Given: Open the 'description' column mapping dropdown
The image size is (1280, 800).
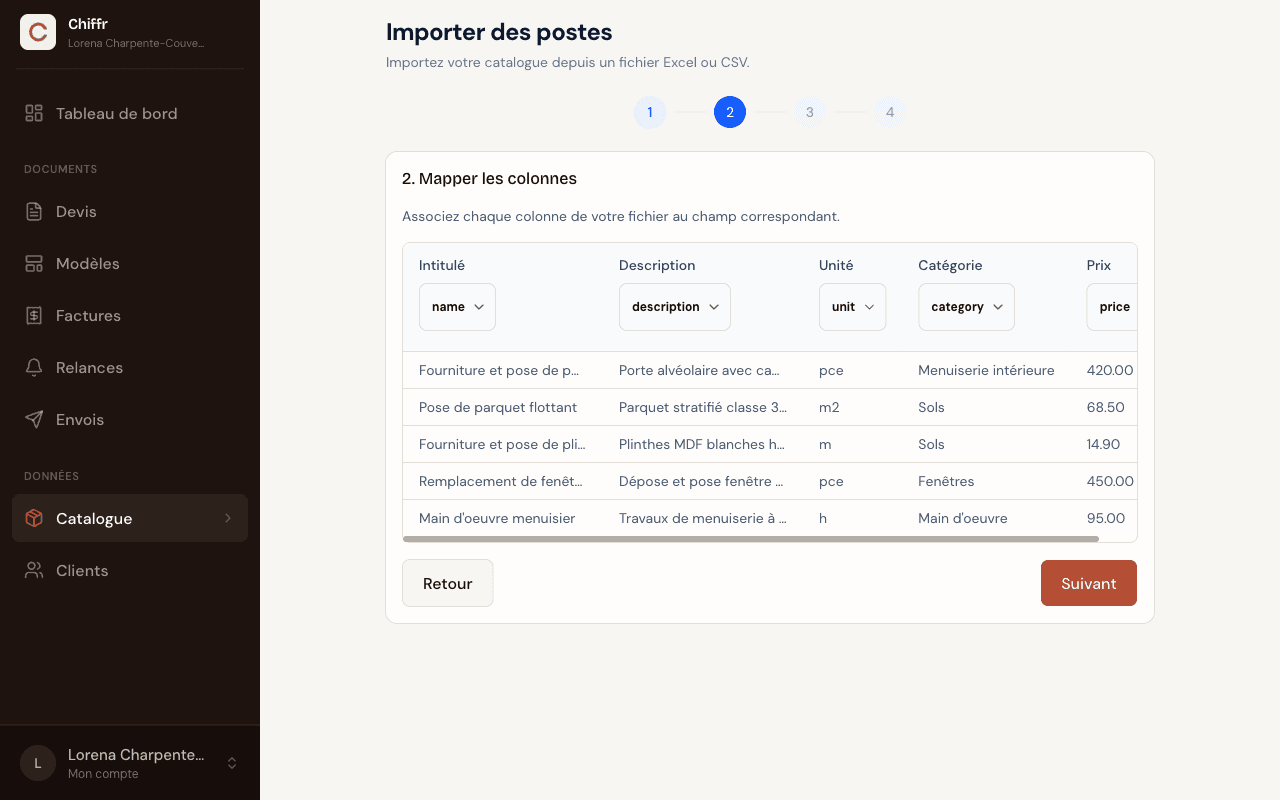Looking at the screenshot, I should click(675, 307).
